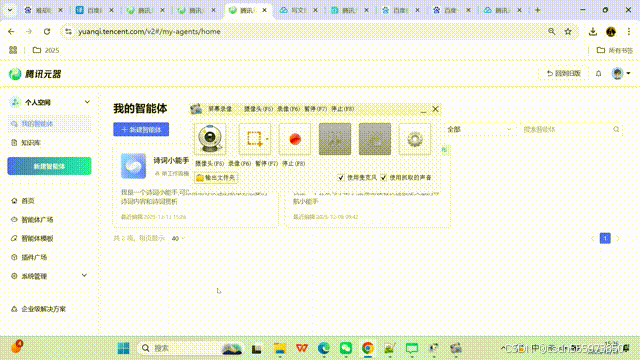Toggle the use microphone checkbox

click(x=341, y=178)
